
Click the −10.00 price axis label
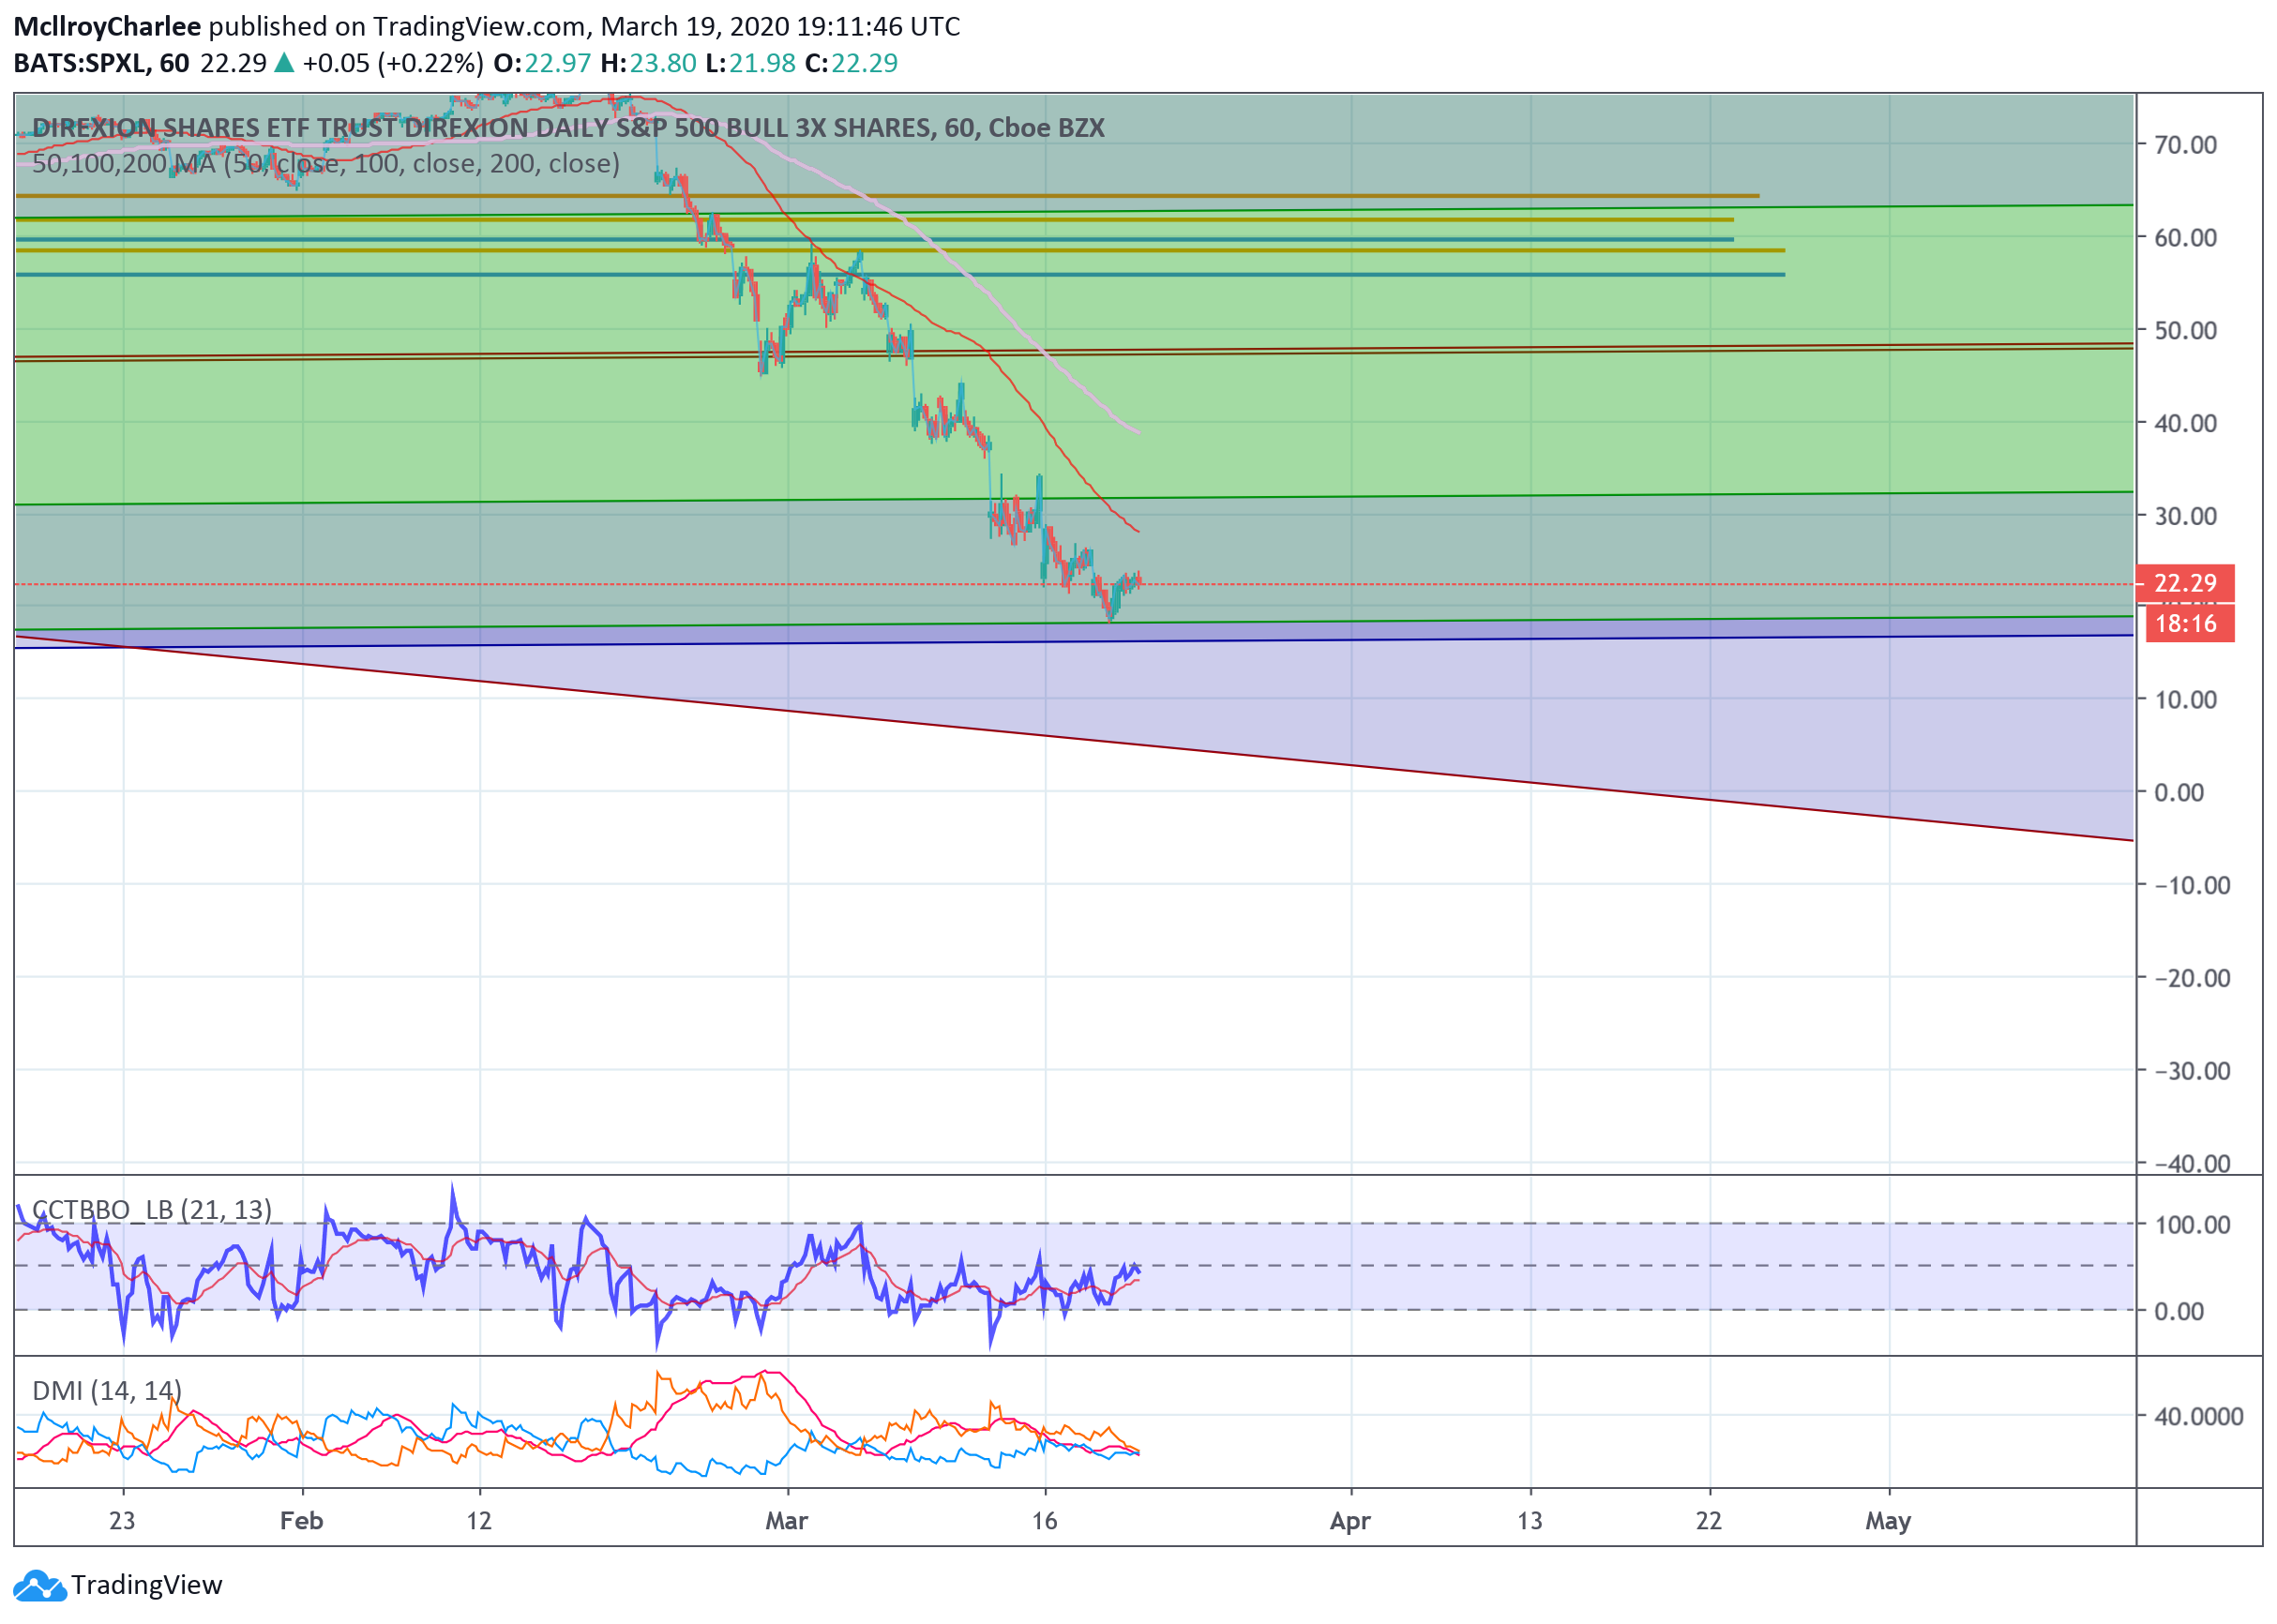pos(2192,886)
